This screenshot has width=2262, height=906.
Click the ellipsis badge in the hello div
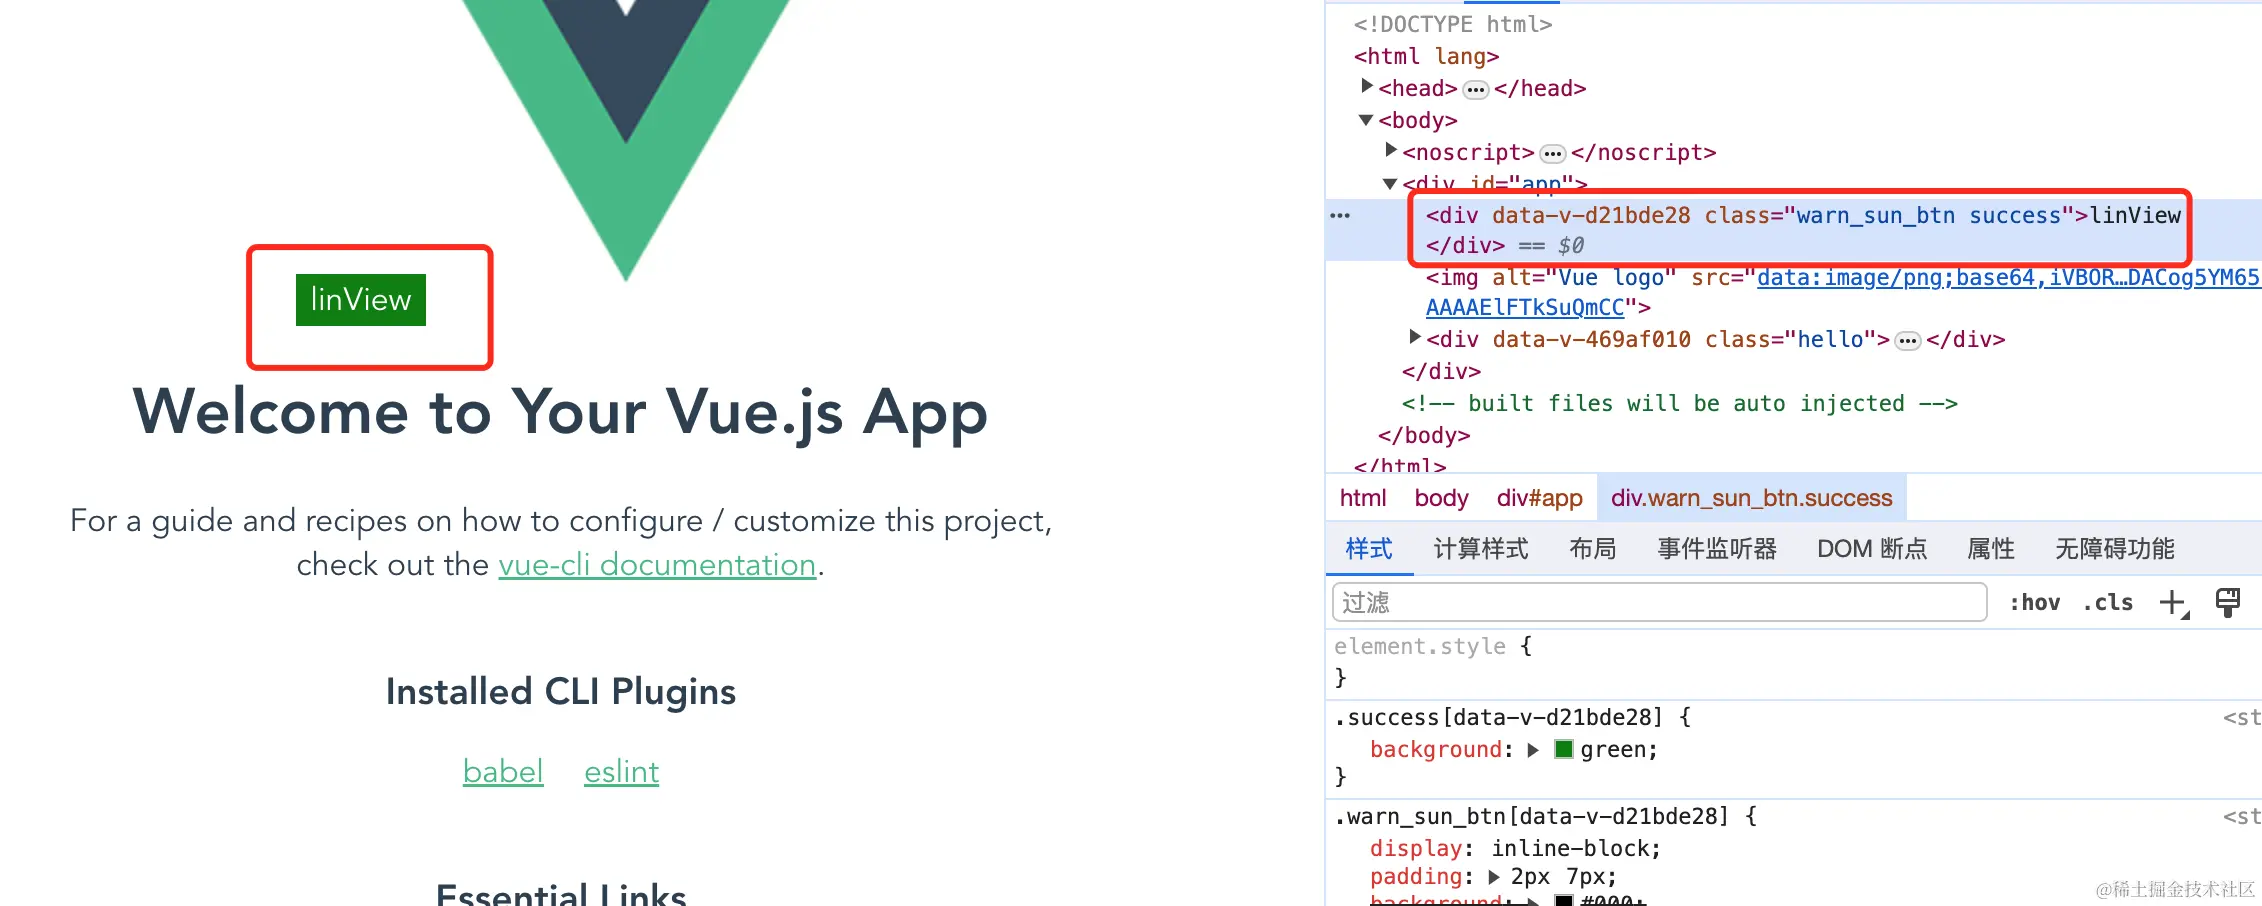[1908, 341]
